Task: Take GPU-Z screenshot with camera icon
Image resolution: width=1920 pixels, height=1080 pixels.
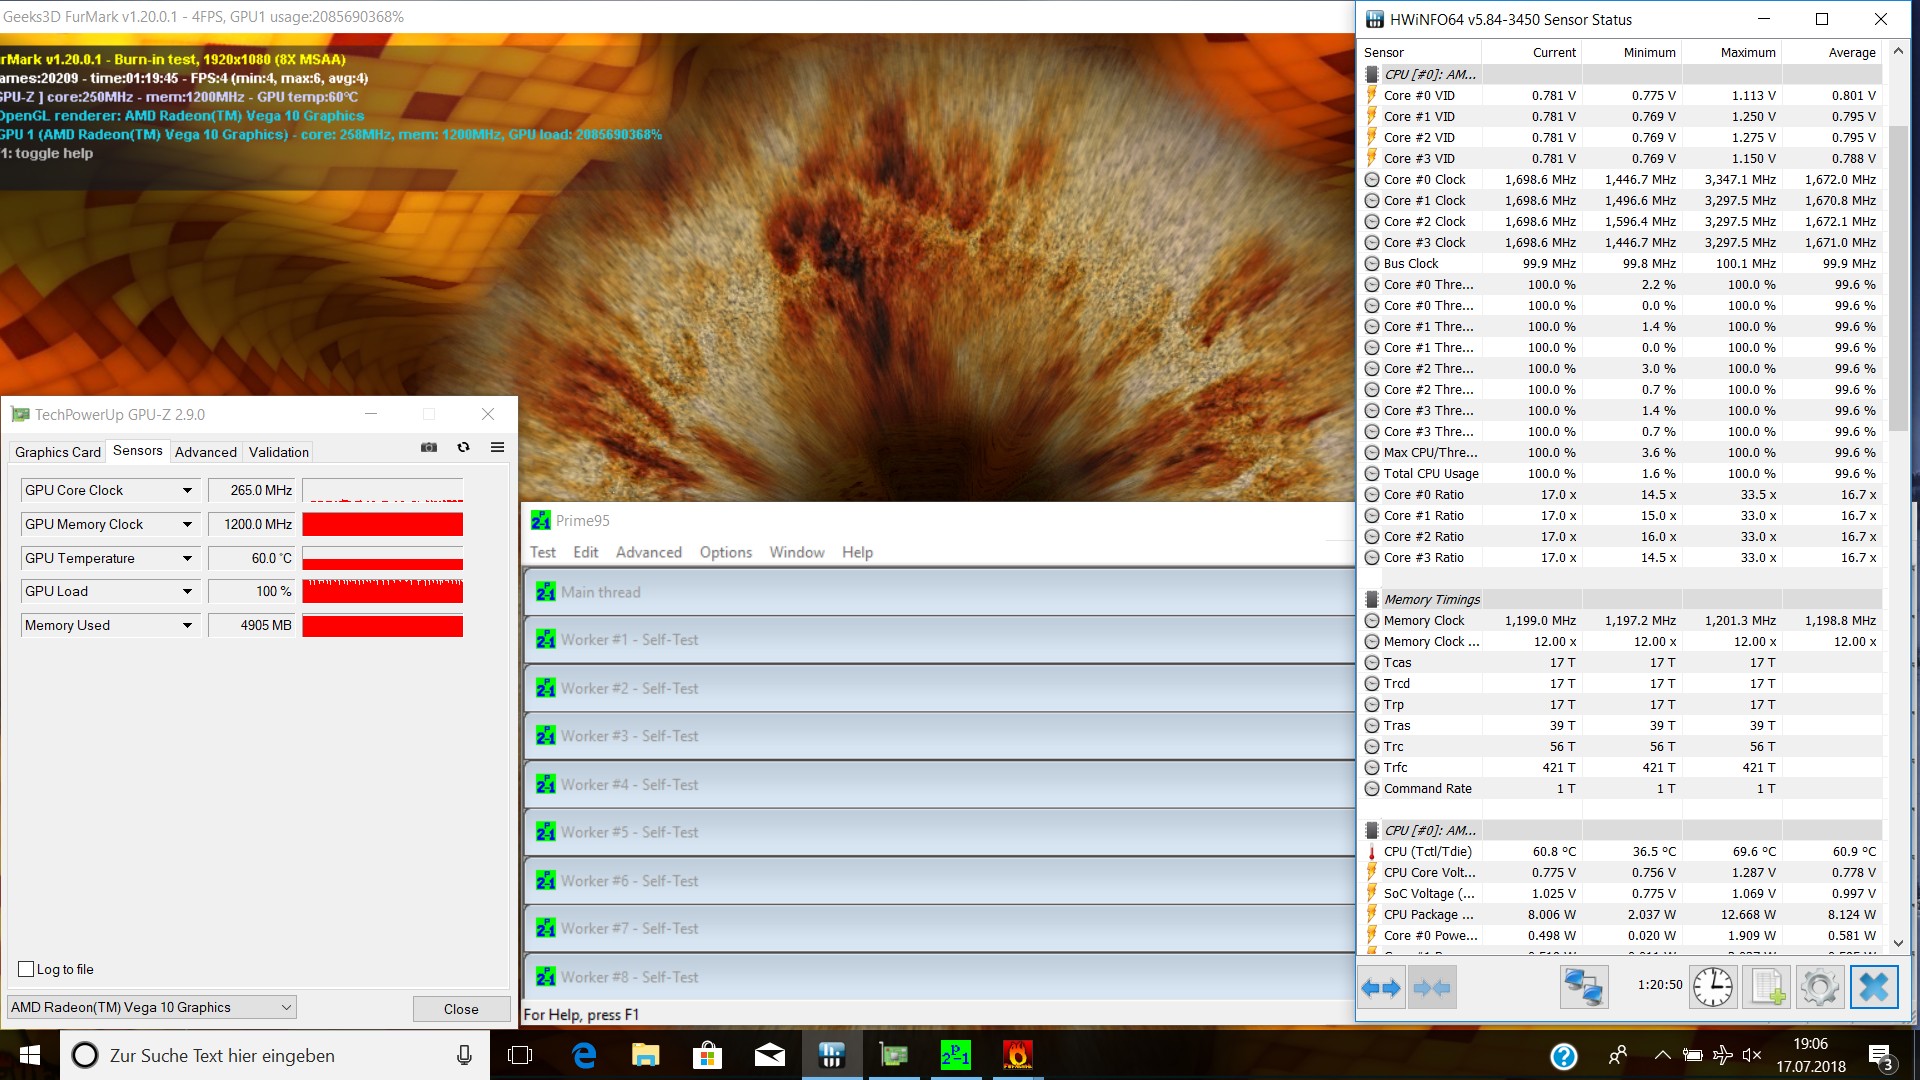Action: pyautogui.click(x=429, y=447)
